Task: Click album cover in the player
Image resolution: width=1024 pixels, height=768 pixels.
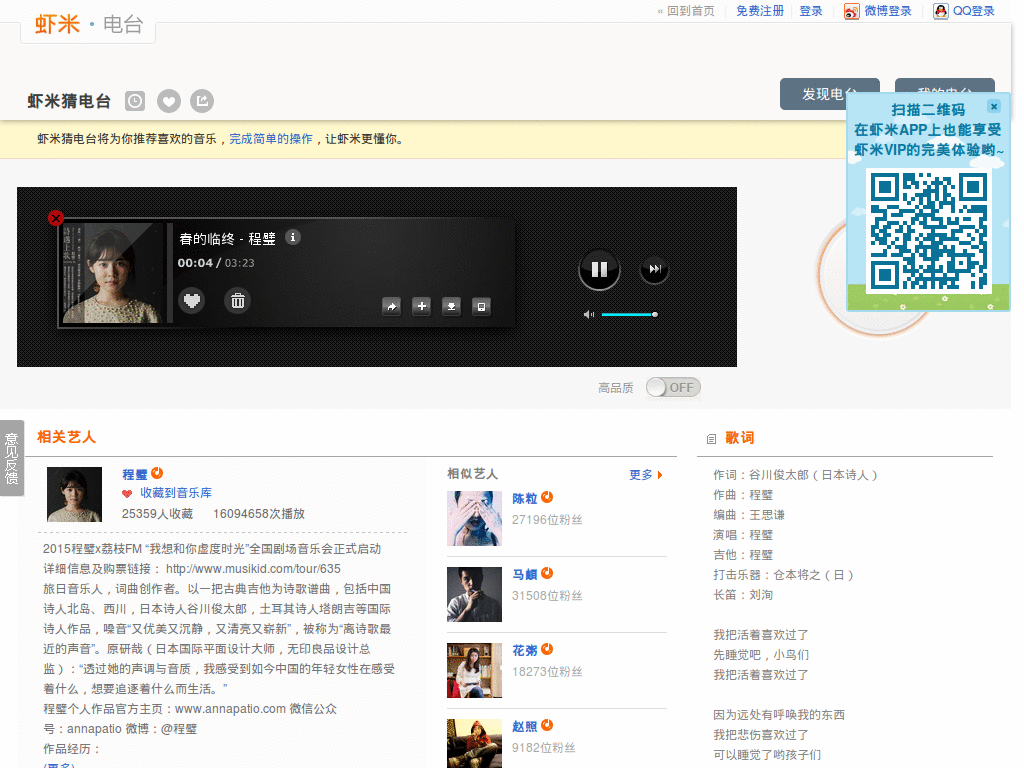Action: 112,273
